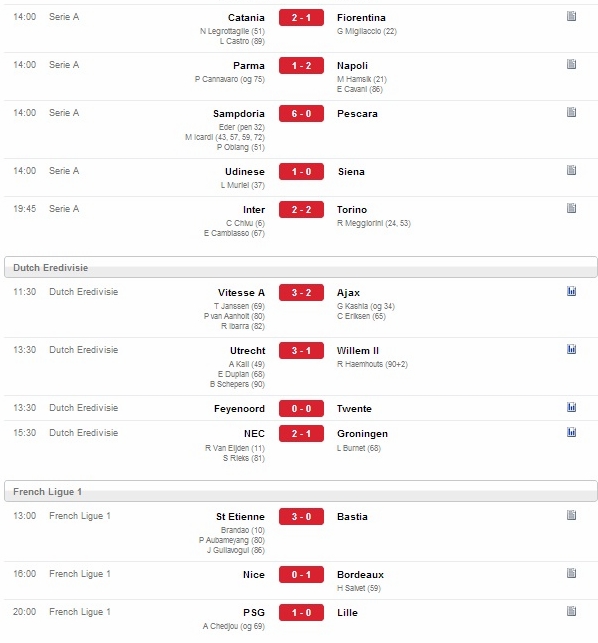The height and width of the screenshot is (643, 598).
Task: Open the Ajax team link
Action: 348,293
